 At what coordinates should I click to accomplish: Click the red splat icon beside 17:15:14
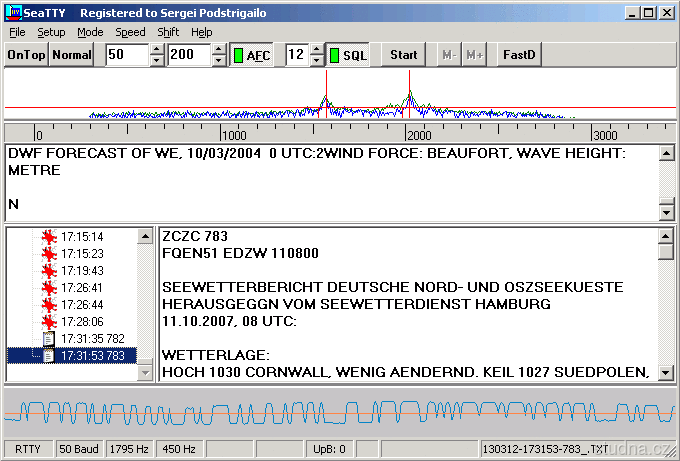tap(47, 237)
